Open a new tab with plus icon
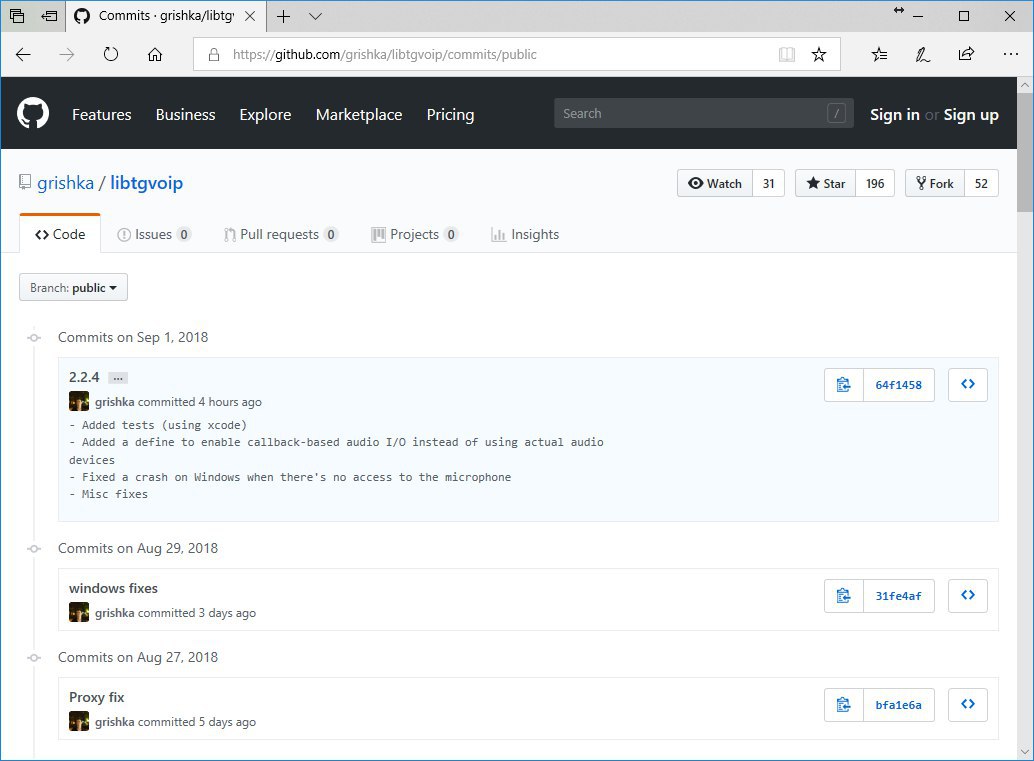The height and width of the screenshot is (761, 1034). [284, 16]
